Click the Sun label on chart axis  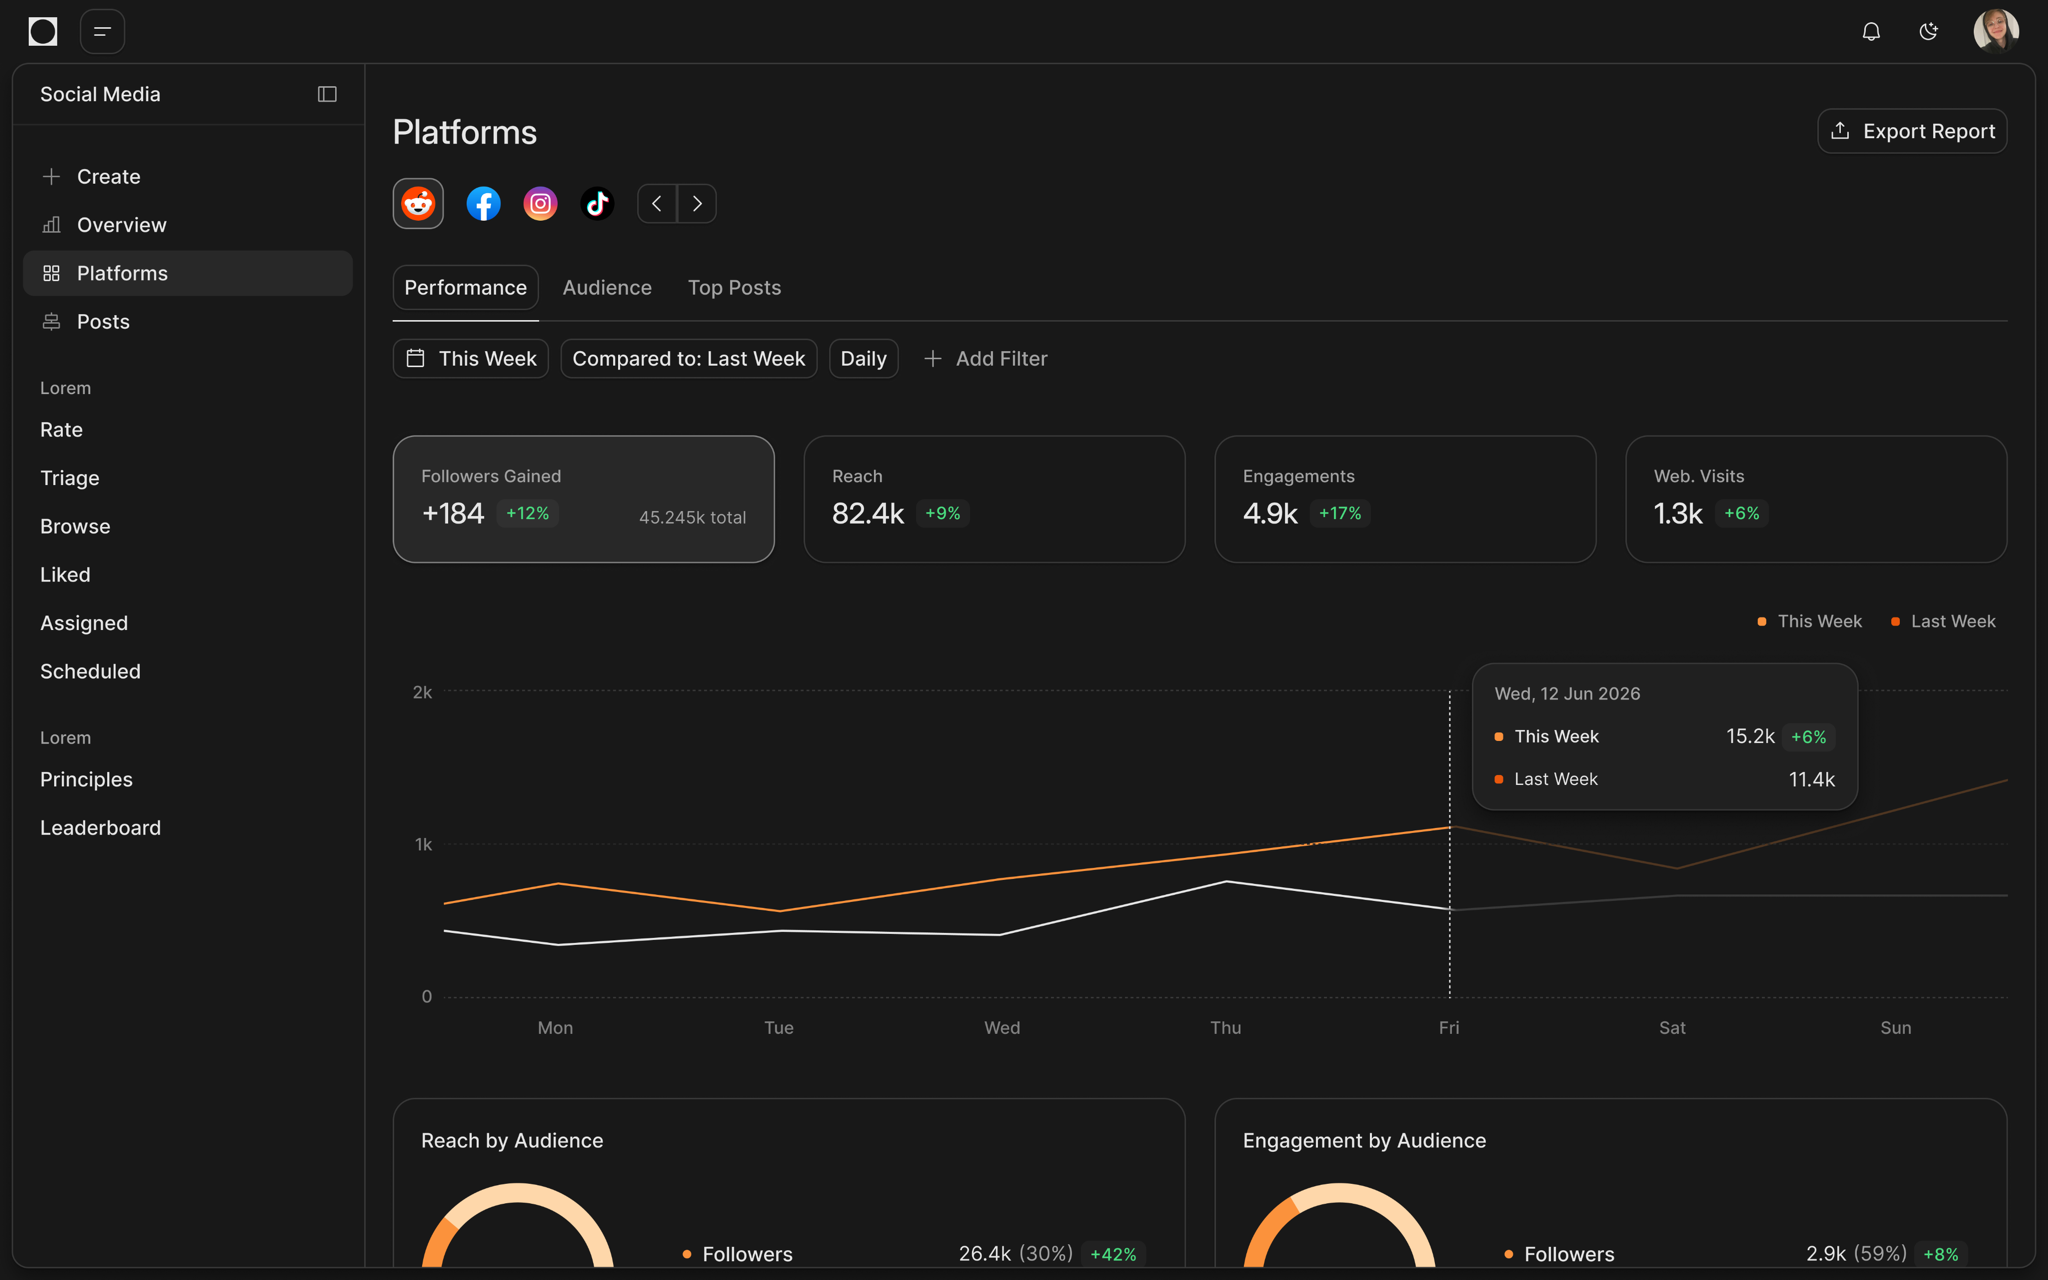click(1896, 1027)
